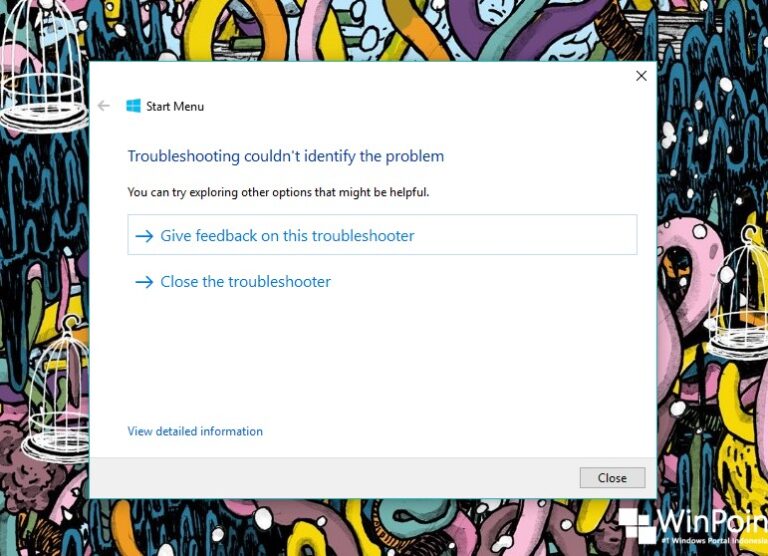Click the arrow icon beside Close the troubleshooter

point(144,282)
